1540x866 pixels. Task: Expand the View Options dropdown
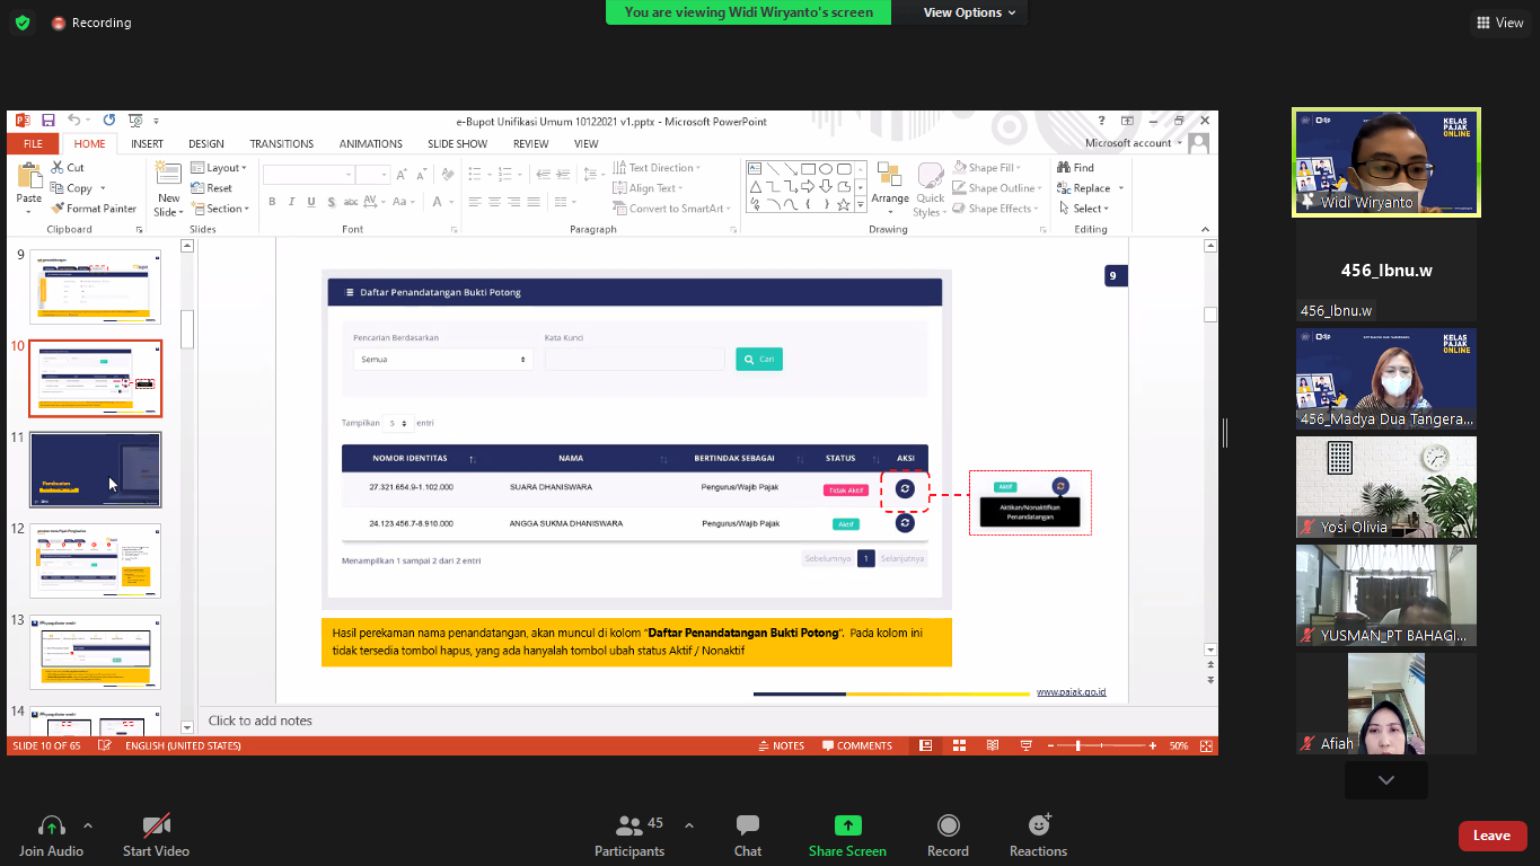click(968, 12)
